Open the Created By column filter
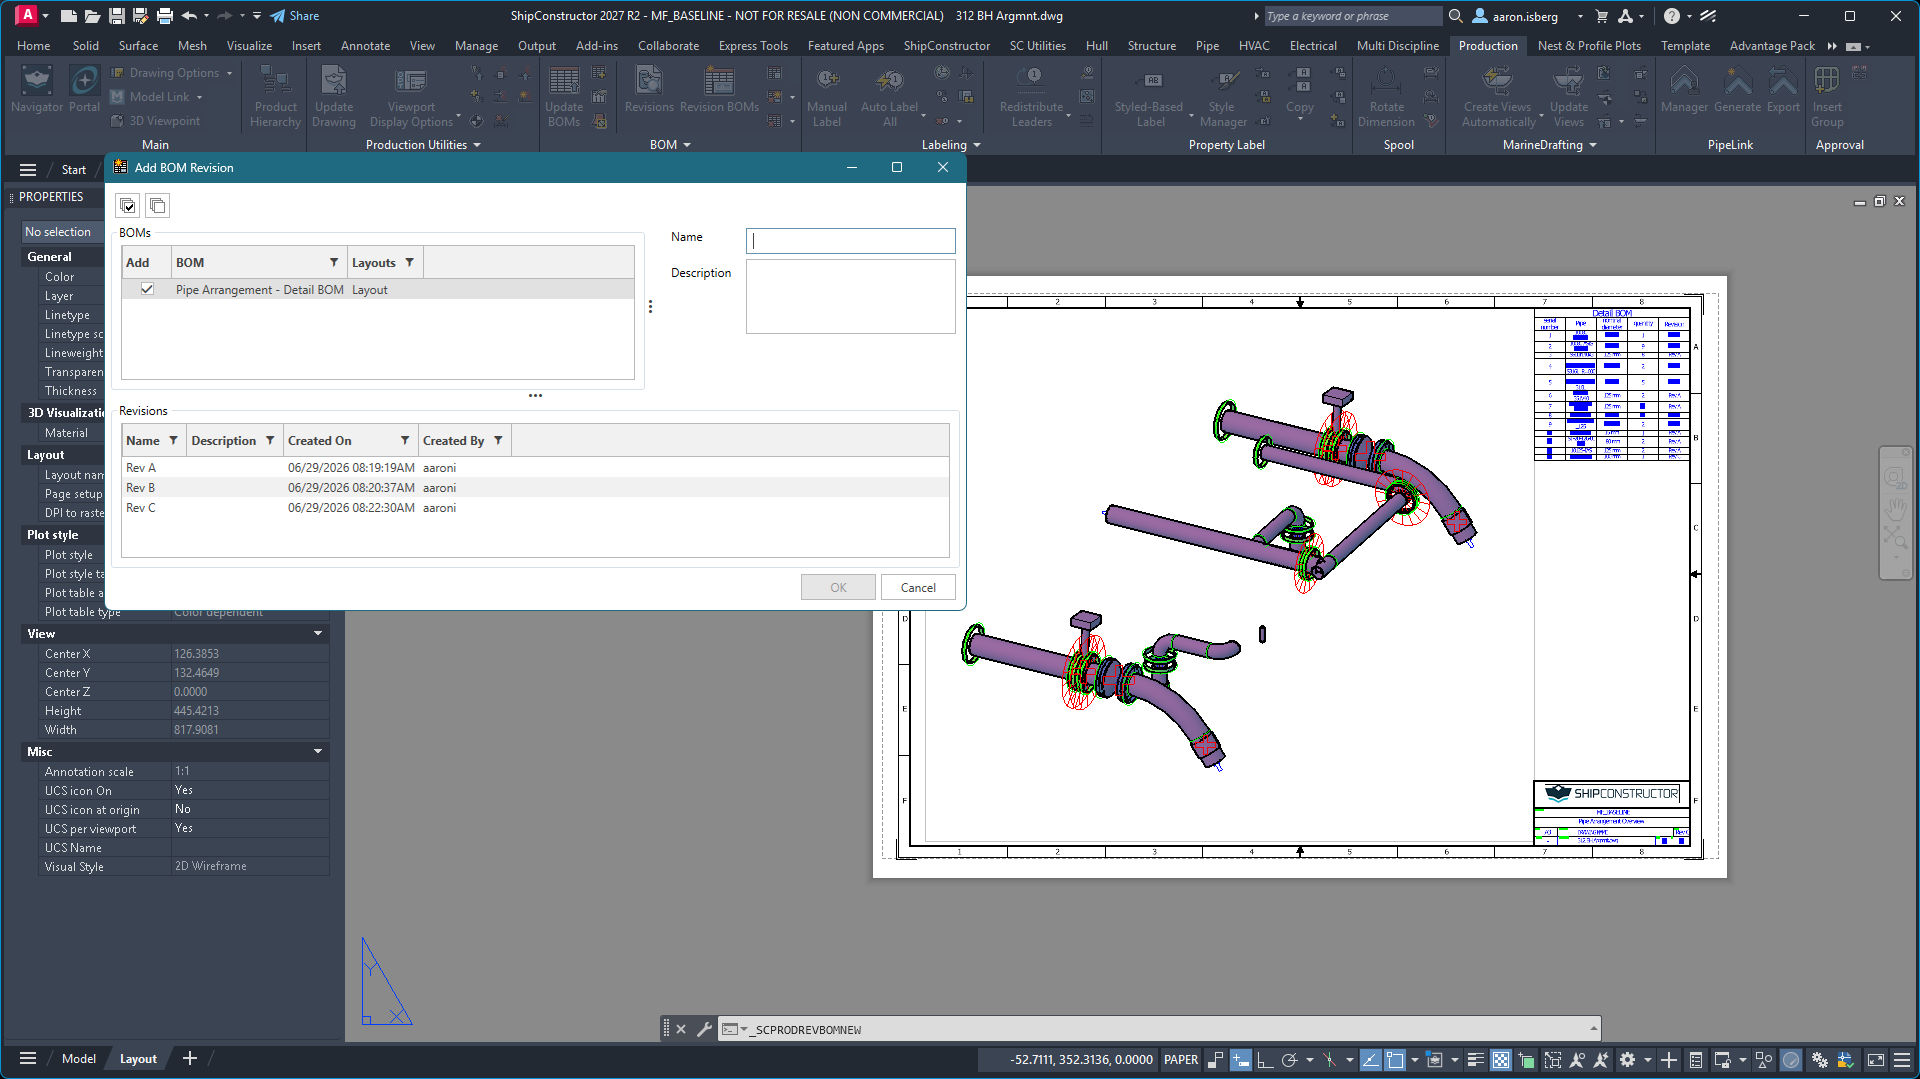Screen dimensions: 1920x1079 (x=498, y=440)
